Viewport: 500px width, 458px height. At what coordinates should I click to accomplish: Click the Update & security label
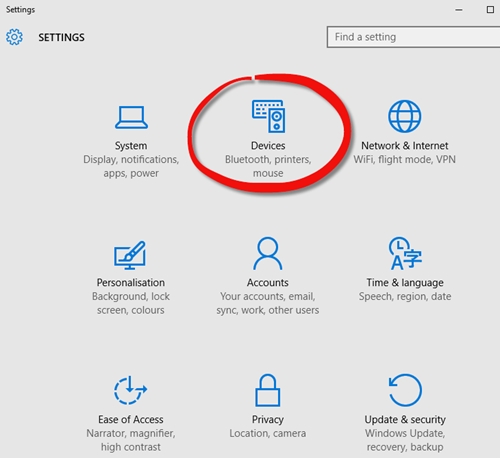(x=405, y=420)
